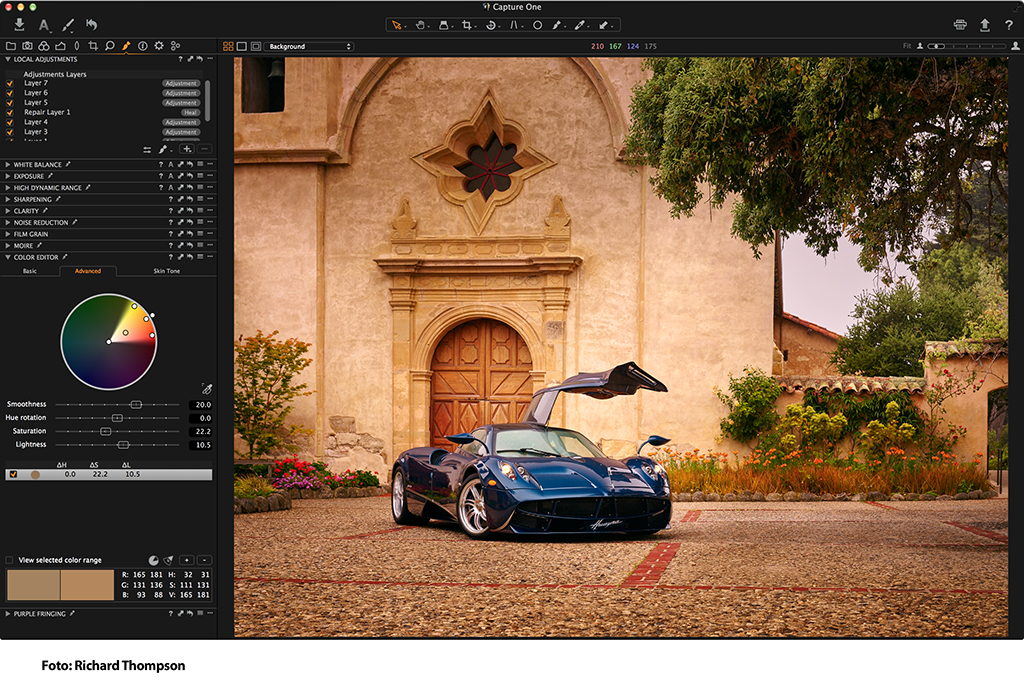Switch to the Basic color editor tab
This screenshot has height=692, width=1024.
[x=30, y=271]
